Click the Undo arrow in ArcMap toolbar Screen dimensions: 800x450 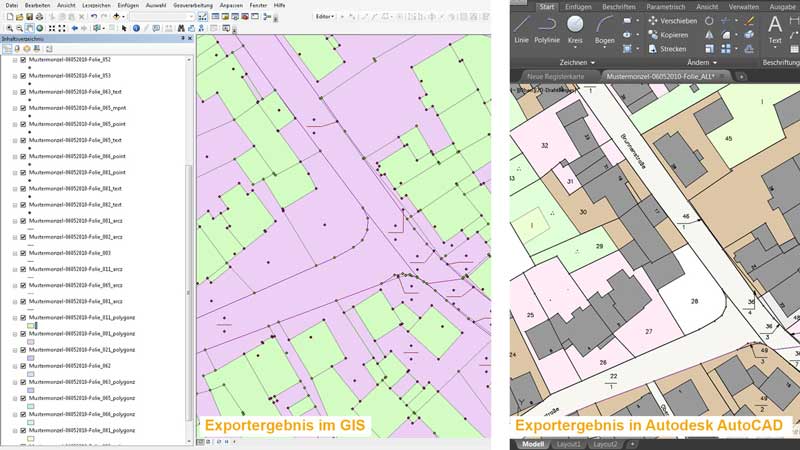[93, 17]
